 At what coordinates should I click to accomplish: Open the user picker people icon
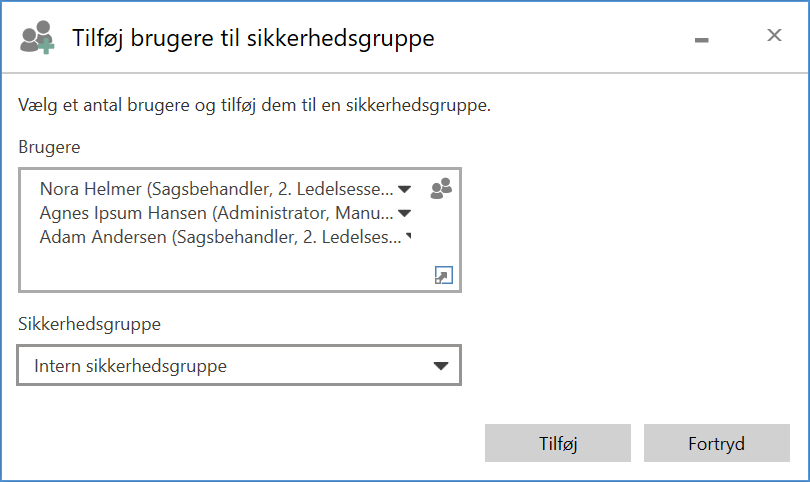(x=441, y=187)
